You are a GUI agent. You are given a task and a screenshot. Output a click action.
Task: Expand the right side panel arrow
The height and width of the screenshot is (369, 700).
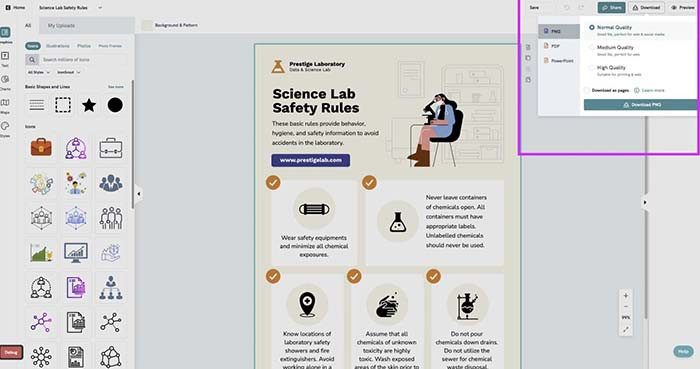645,203
